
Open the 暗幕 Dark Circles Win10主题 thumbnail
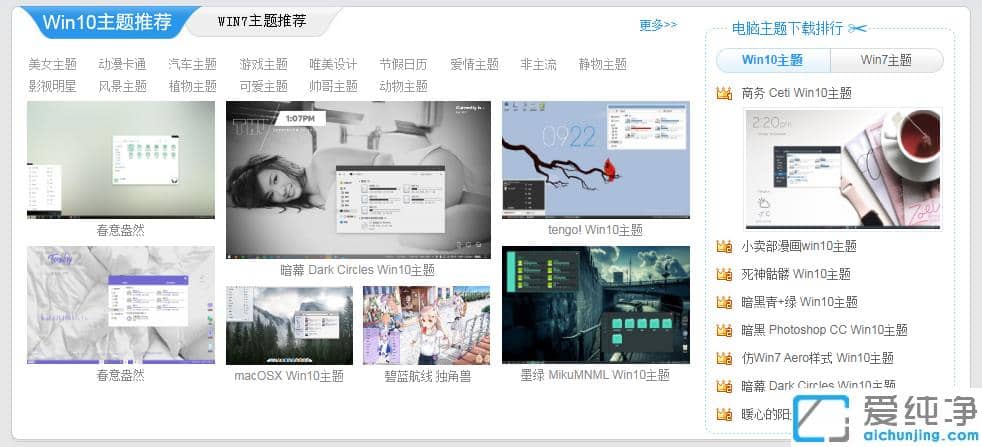[x=358, y=180]
